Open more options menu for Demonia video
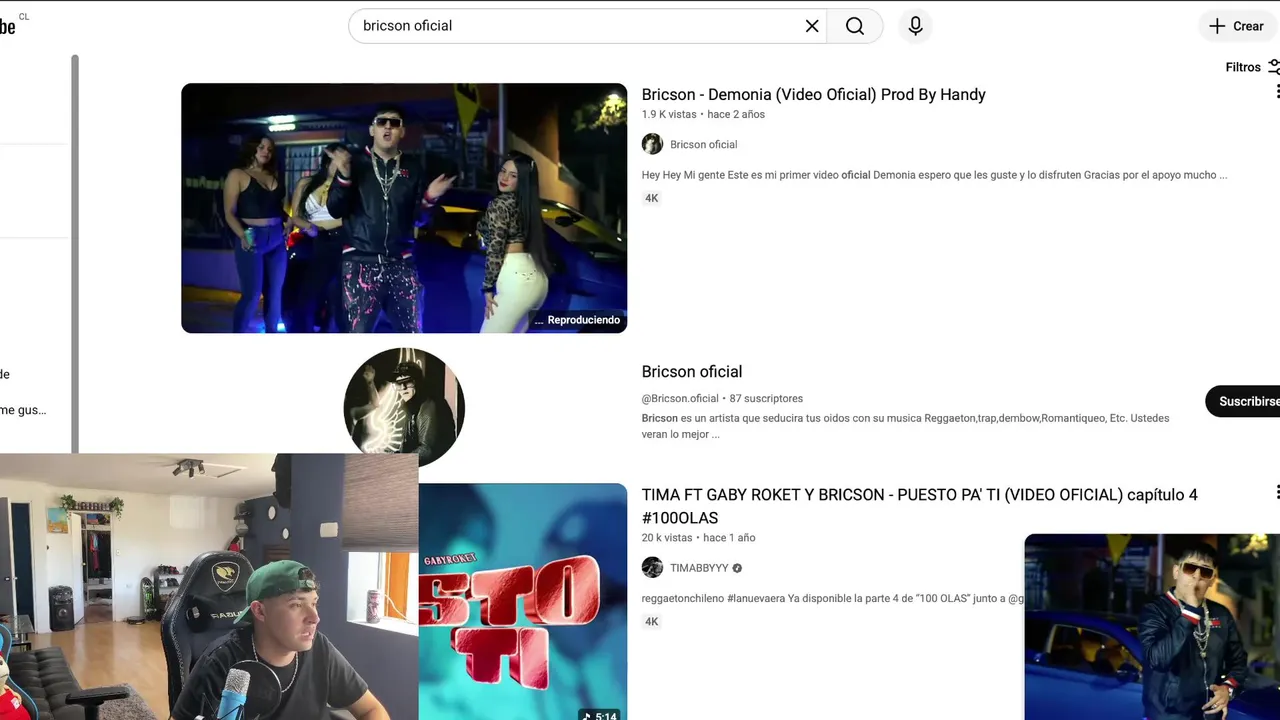This screenshot has height=720, width=1280. [x=1276, y=92]
